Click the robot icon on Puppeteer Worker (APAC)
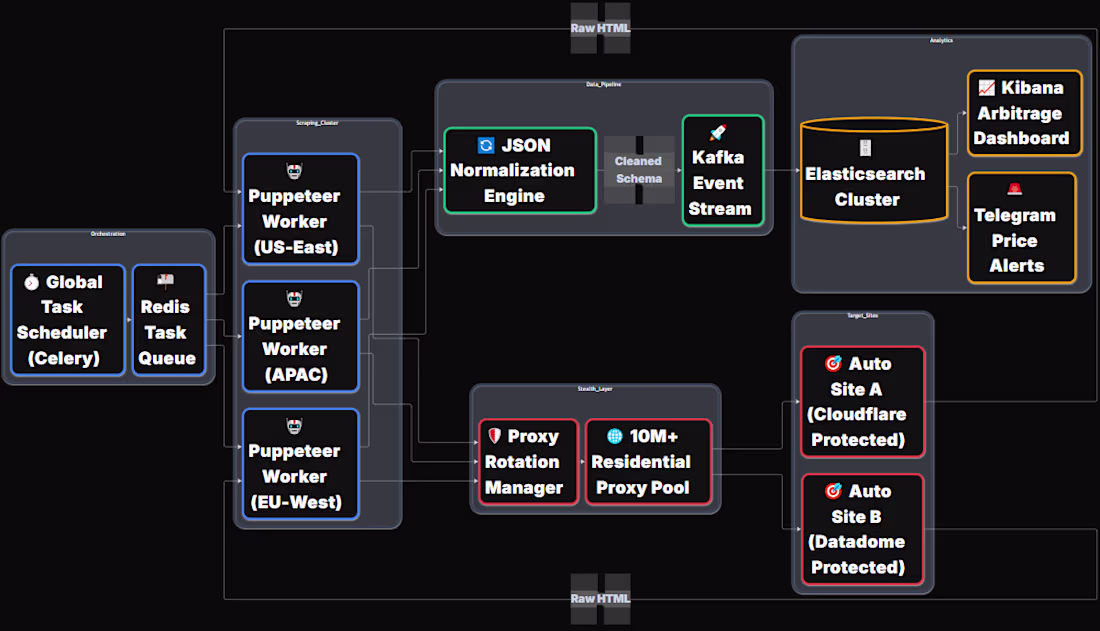Screen dimensions: 1100x631 295,298
